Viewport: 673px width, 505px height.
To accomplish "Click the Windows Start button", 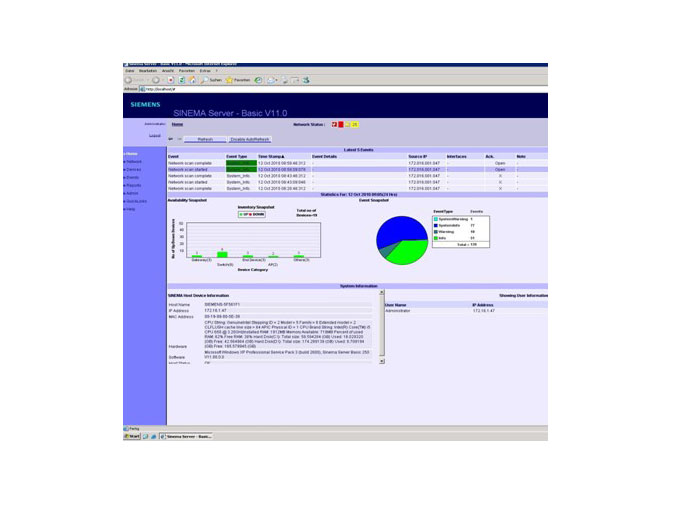I will 131,437.
